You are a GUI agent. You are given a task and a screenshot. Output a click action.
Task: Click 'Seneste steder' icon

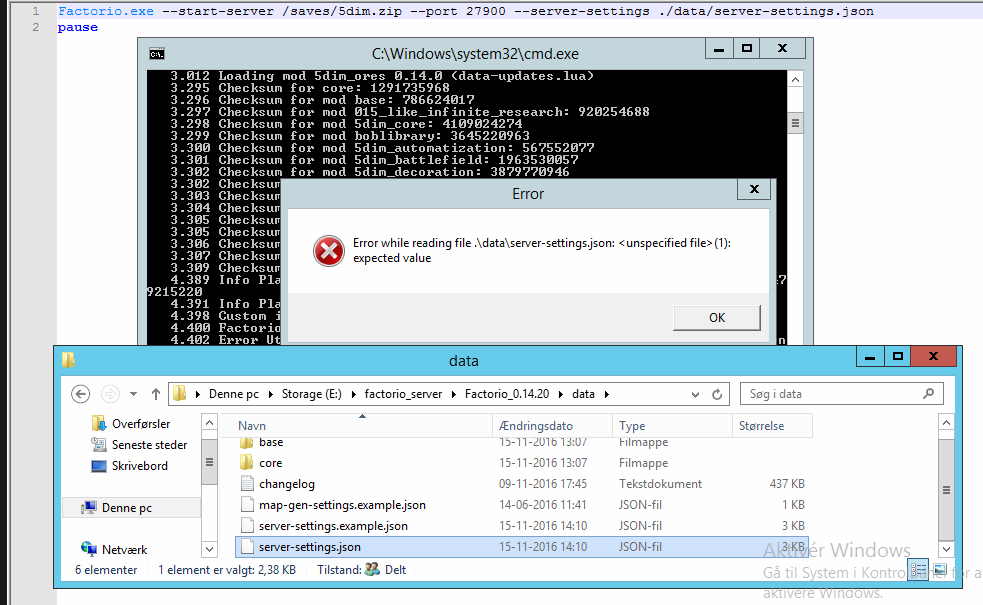pyautogui.click(x=98, y=445)
